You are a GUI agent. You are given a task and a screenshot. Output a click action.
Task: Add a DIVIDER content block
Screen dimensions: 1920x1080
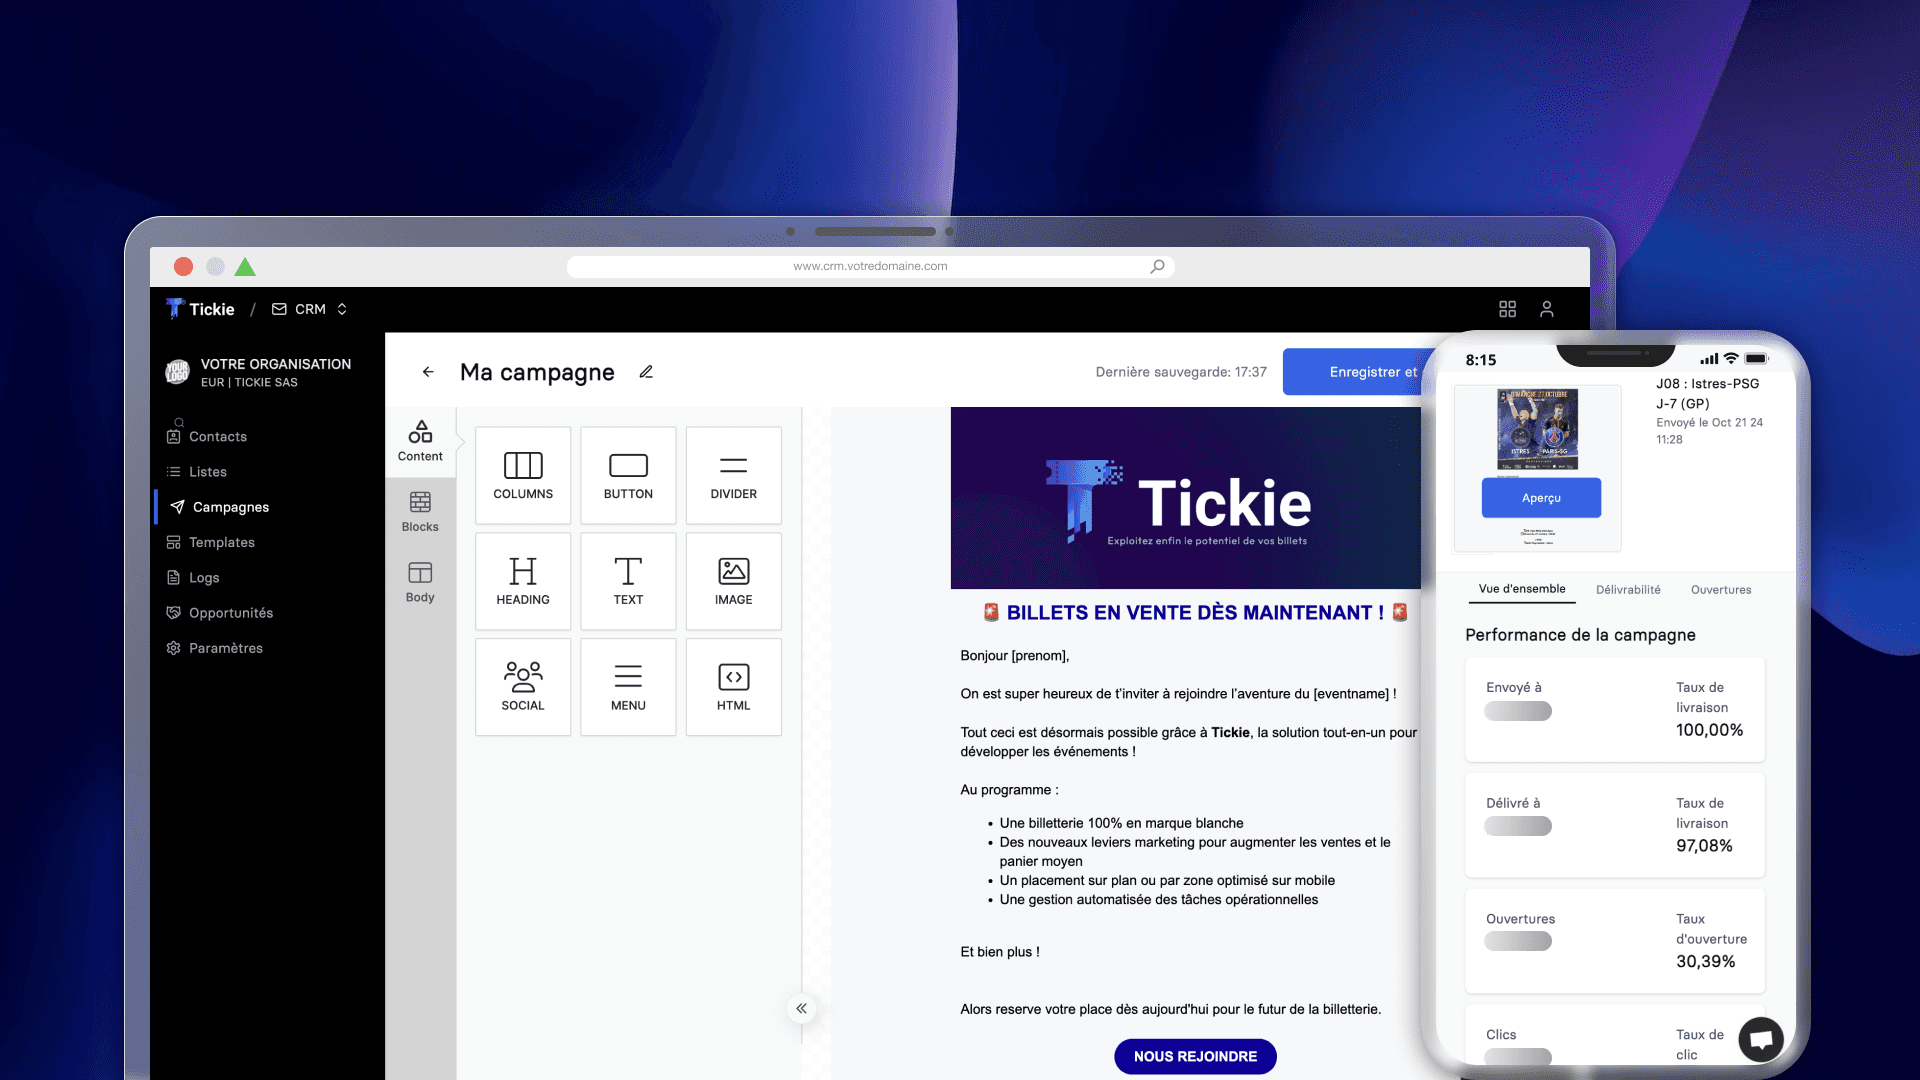(x=733, y=475)
